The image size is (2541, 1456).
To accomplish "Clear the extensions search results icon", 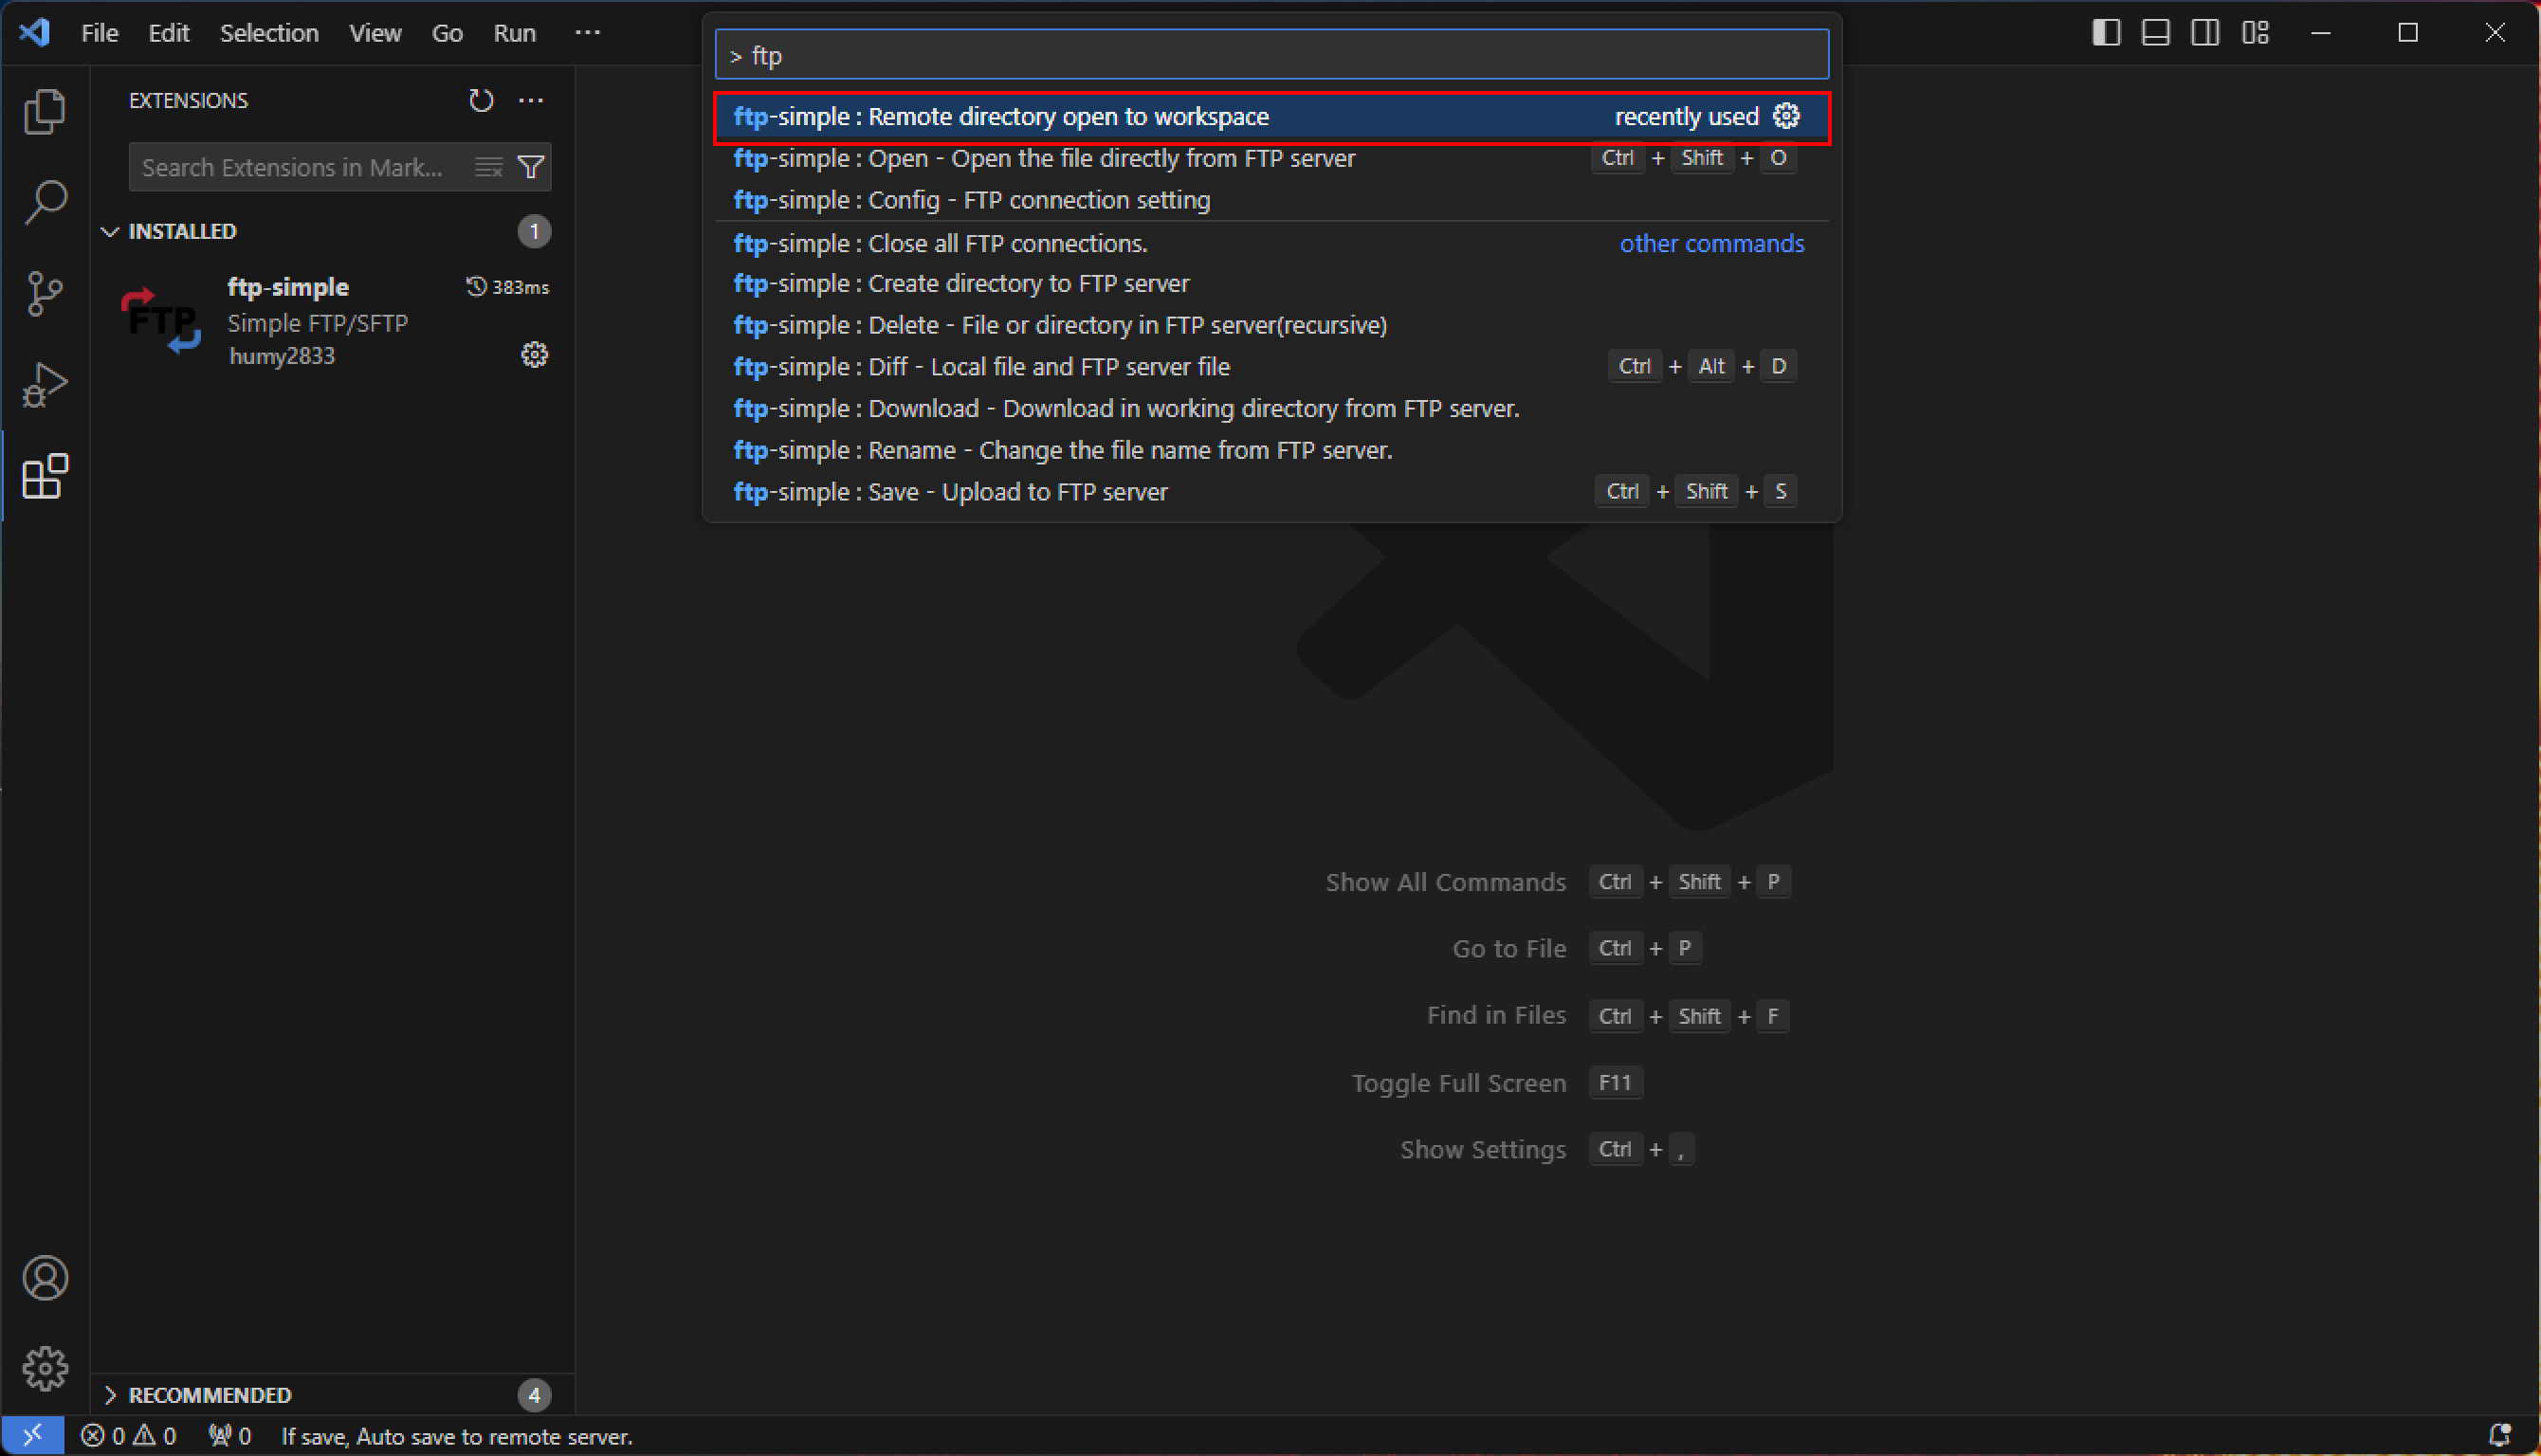I will click(488, 167).
